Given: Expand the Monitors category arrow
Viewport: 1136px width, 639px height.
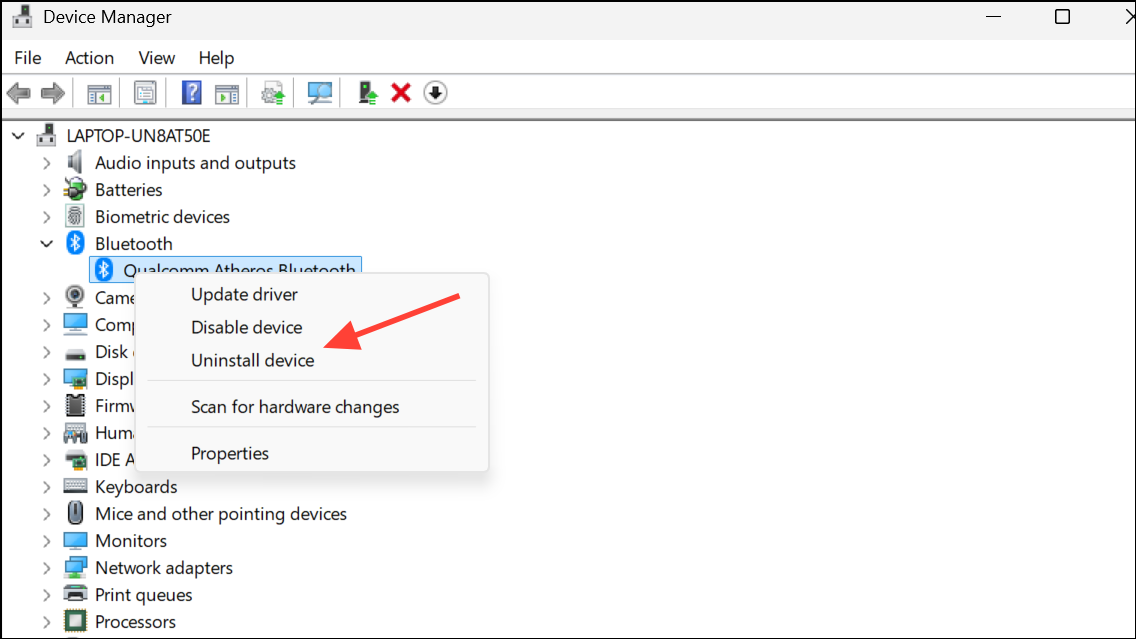Looking at the screenshot, I should [x=47, y=540].
